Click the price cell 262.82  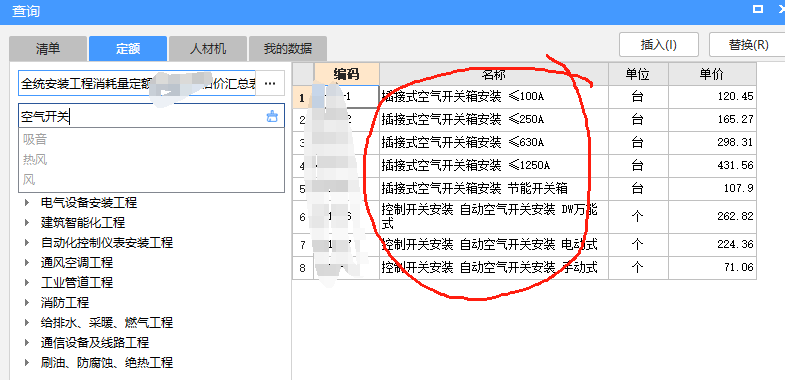[x=712, y=216]
